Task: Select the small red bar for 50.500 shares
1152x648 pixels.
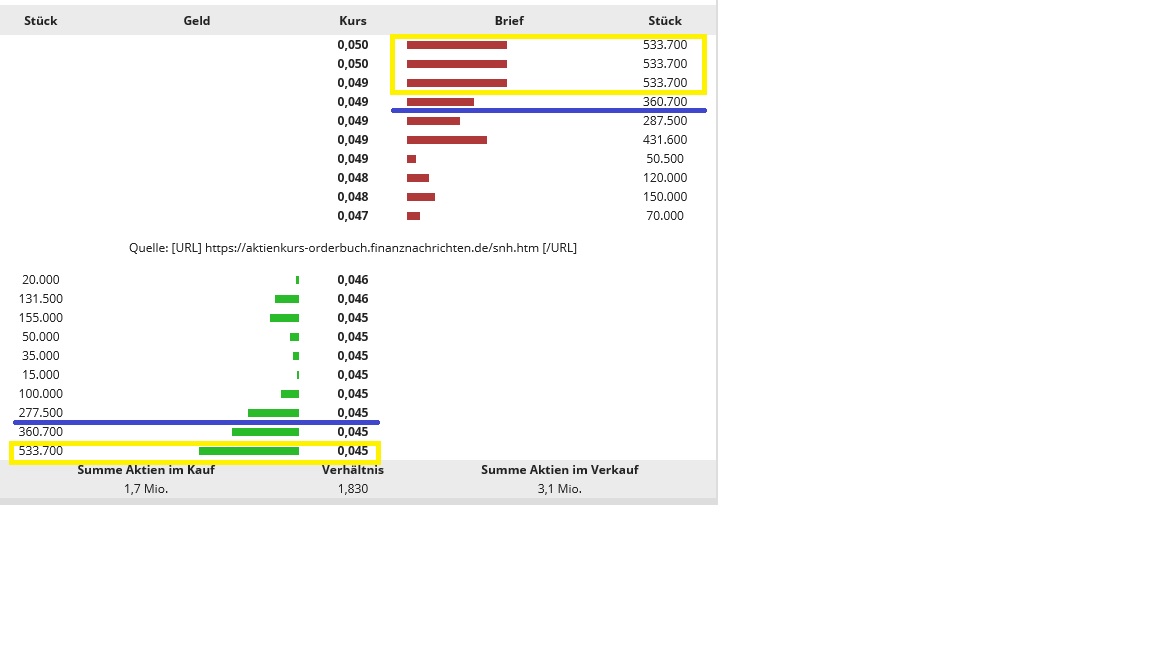Action: pos(410,159)
